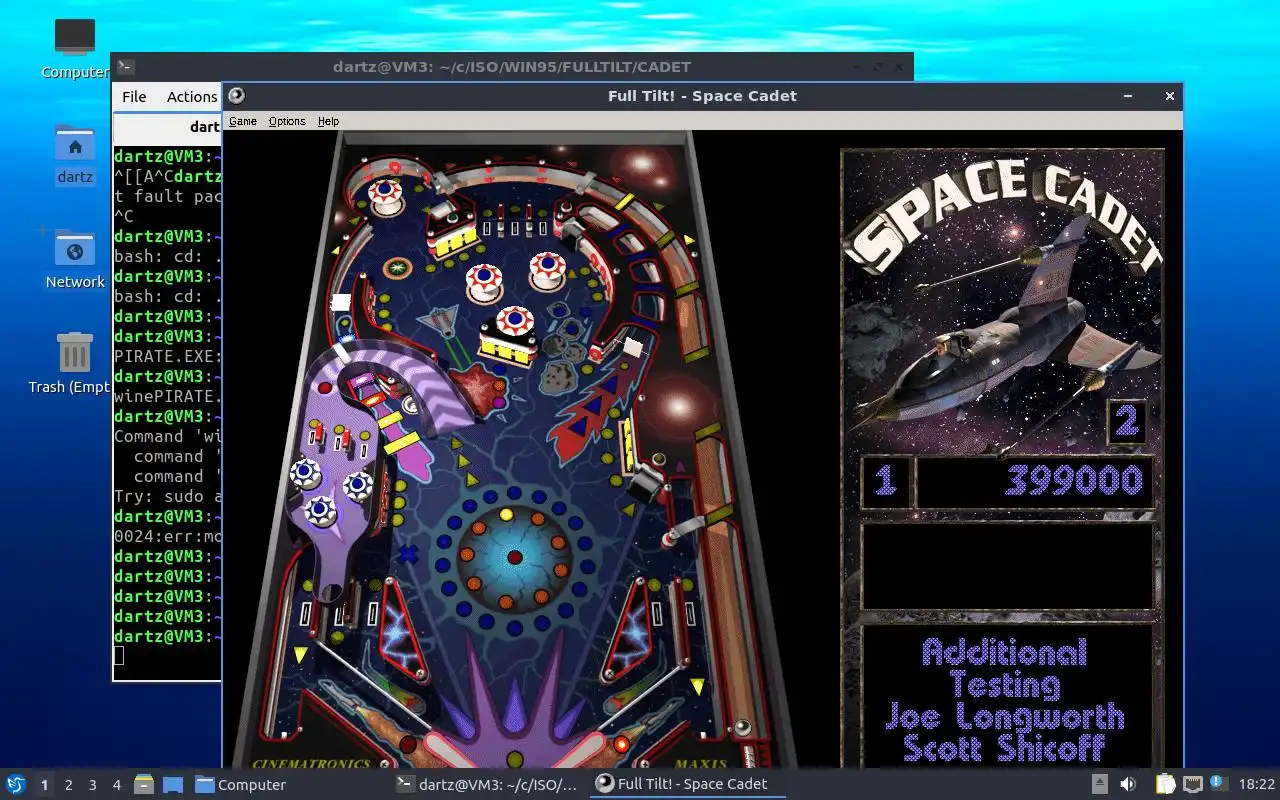Click the red center of the table's circular target
Viewport: 1280px width, 800px height.
[x=514, y=557]
